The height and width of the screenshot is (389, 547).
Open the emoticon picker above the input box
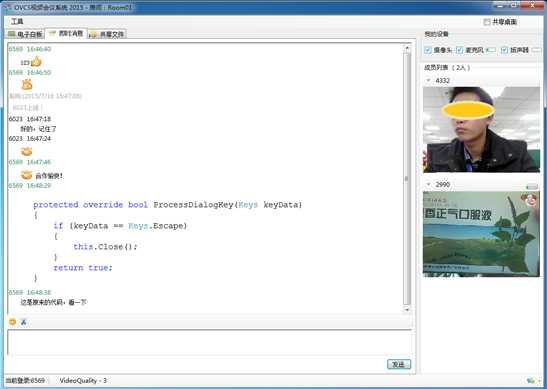[12, 322]
